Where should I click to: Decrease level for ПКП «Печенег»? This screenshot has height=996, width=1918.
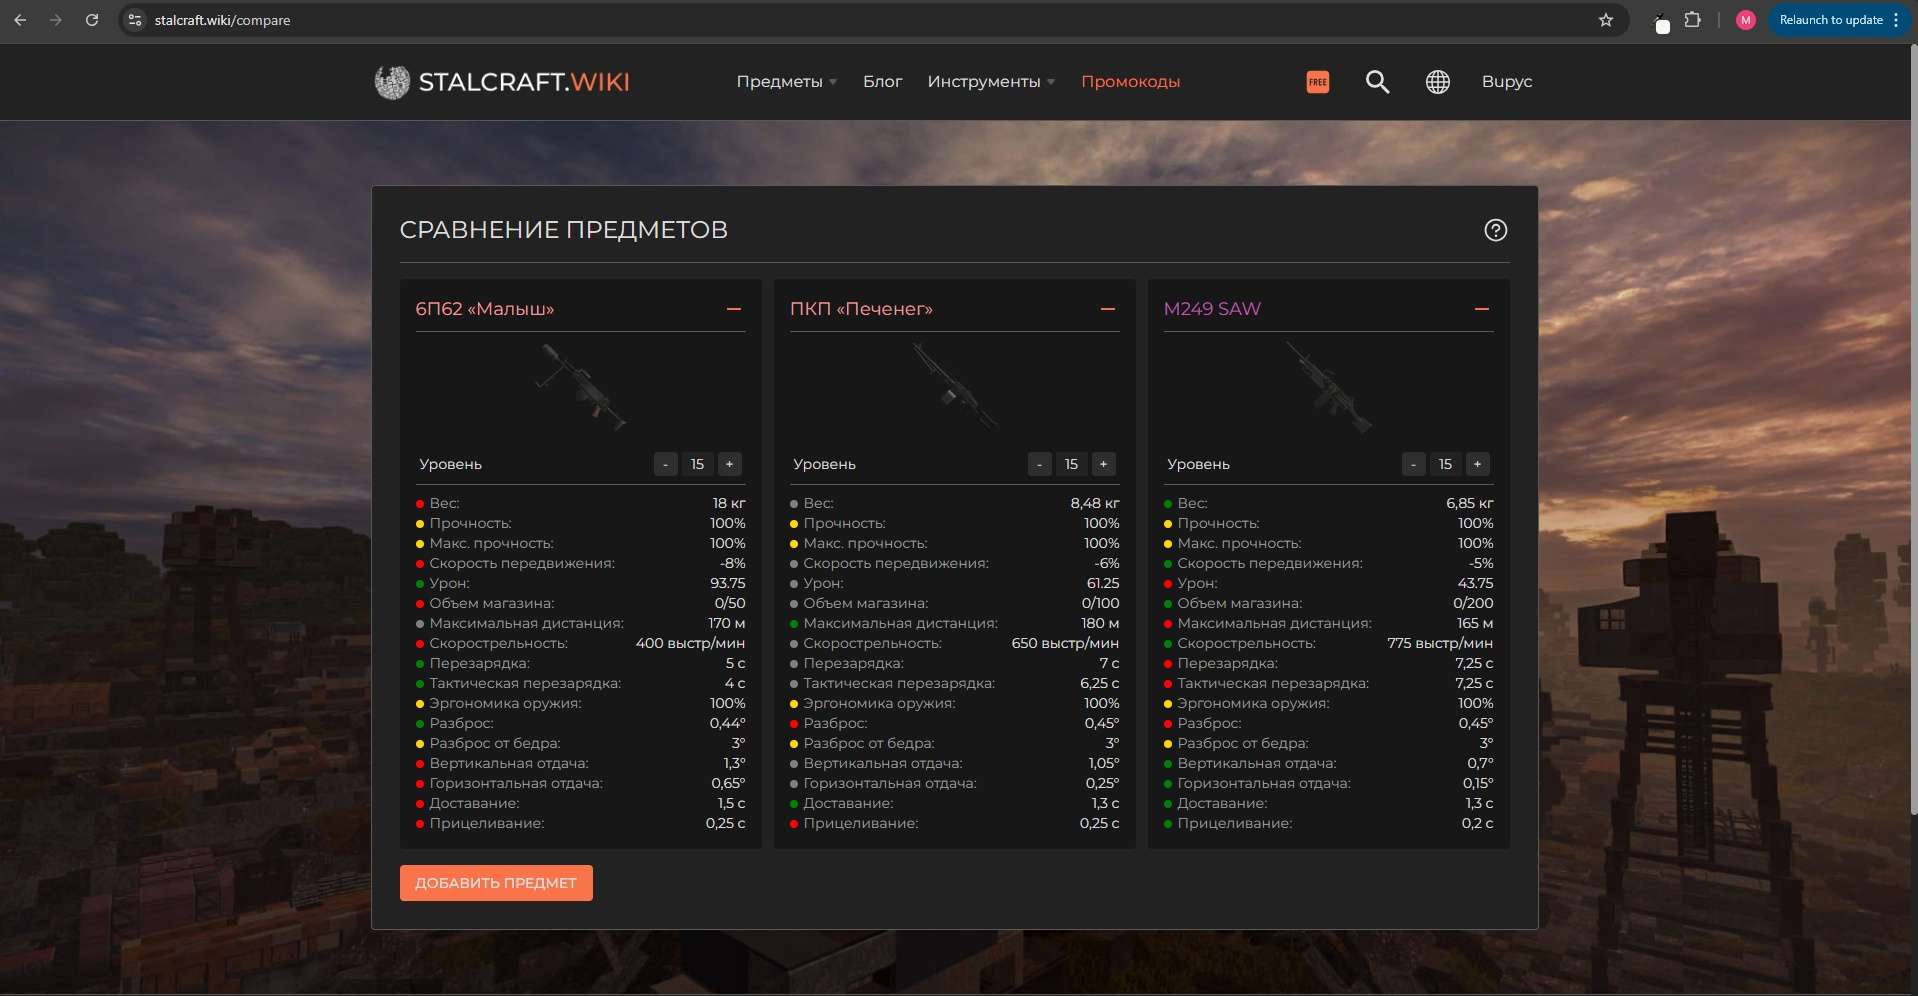(1039, 464)
